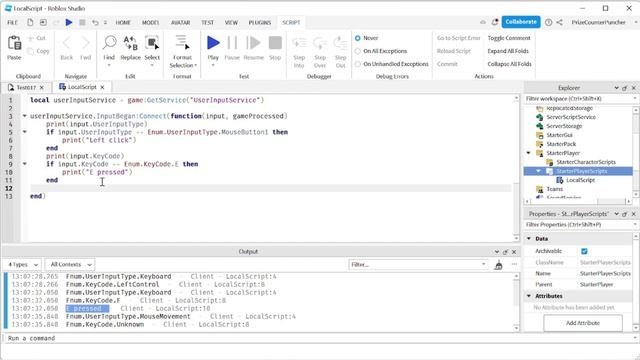This screenshot has width=640, height=360.
Task: Select On All Exceptions radio
Action: click(x=358, y=51)
